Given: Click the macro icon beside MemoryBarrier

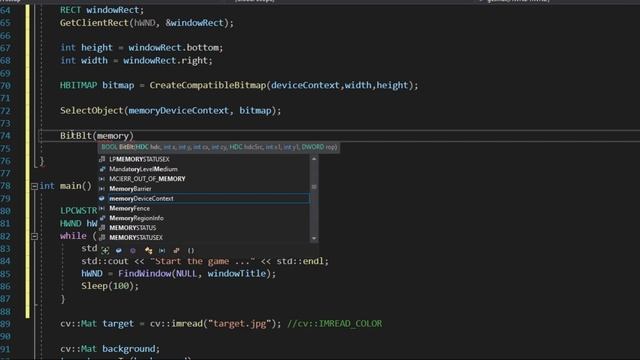Looking at the screenshot, I should (102, 189).
